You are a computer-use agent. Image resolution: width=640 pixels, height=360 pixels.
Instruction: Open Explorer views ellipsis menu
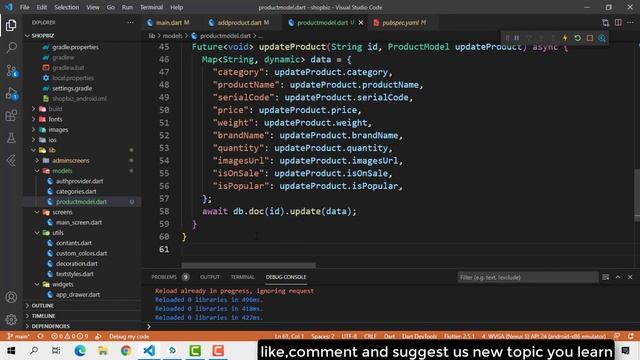(130, 22)
